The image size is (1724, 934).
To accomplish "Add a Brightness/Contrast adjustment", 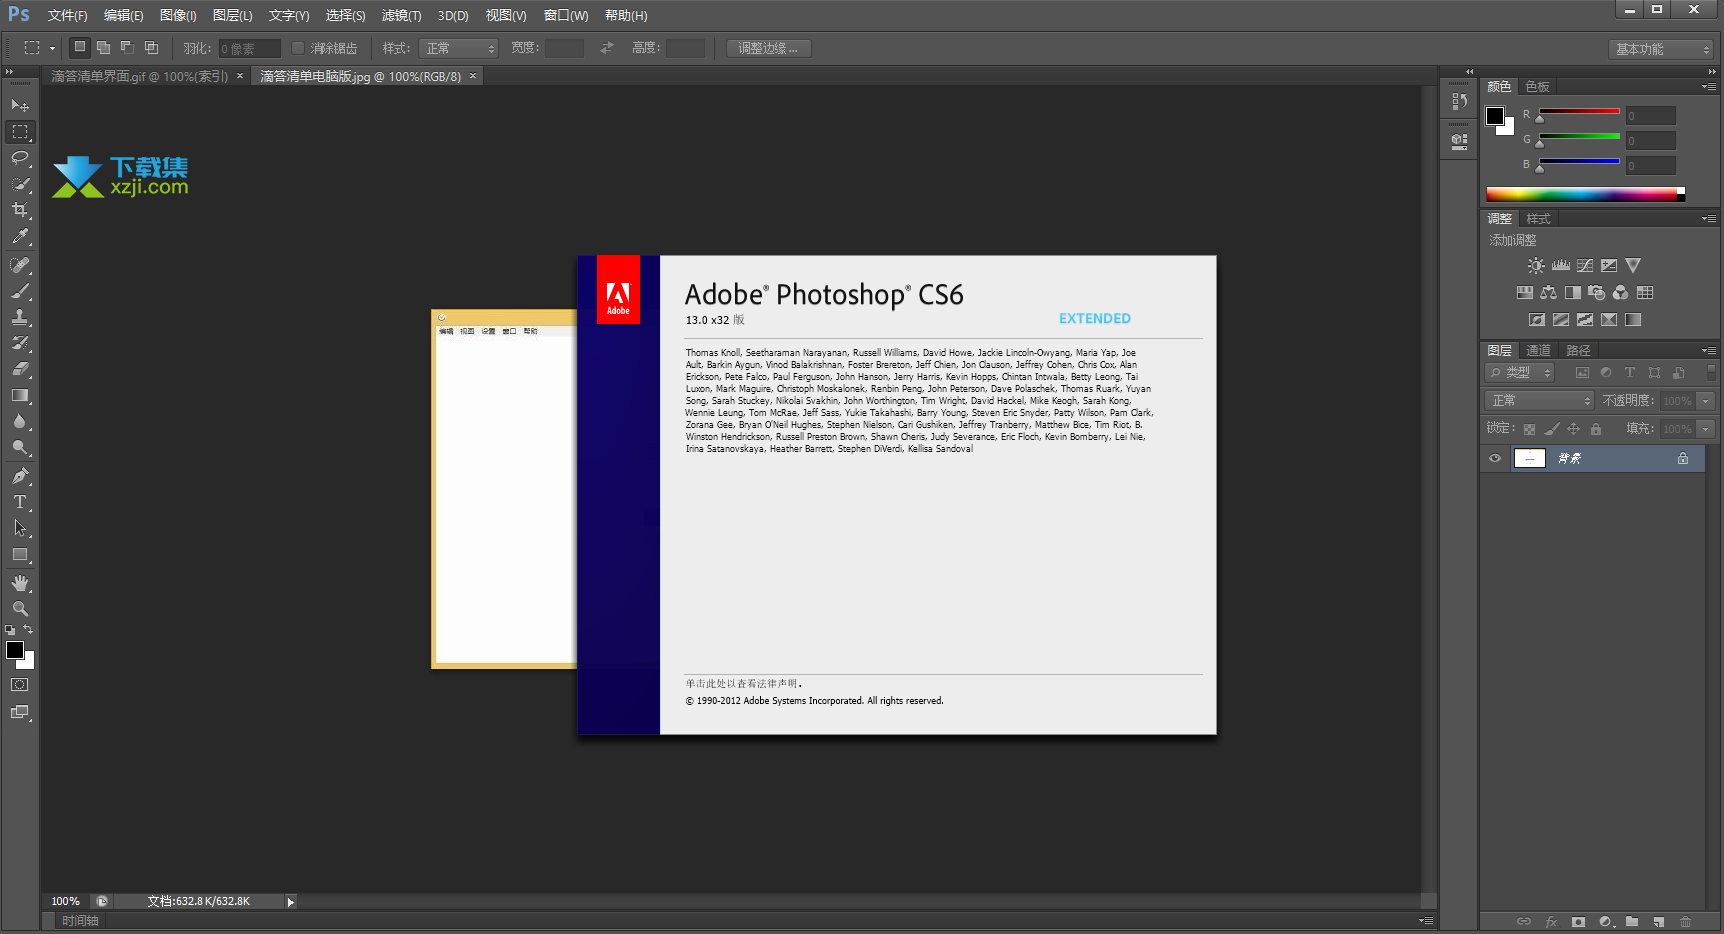I will [x=1536, y=266].
